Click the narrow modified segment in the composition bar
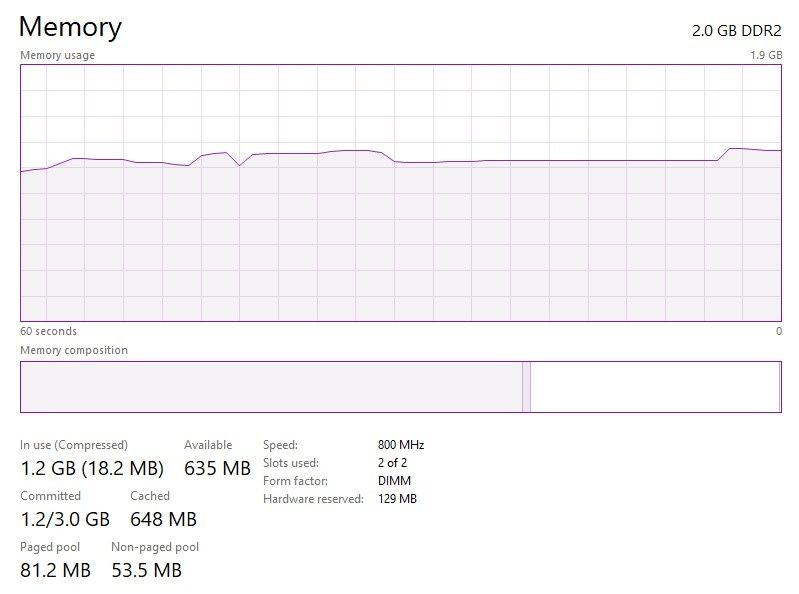 click(526, 387)
